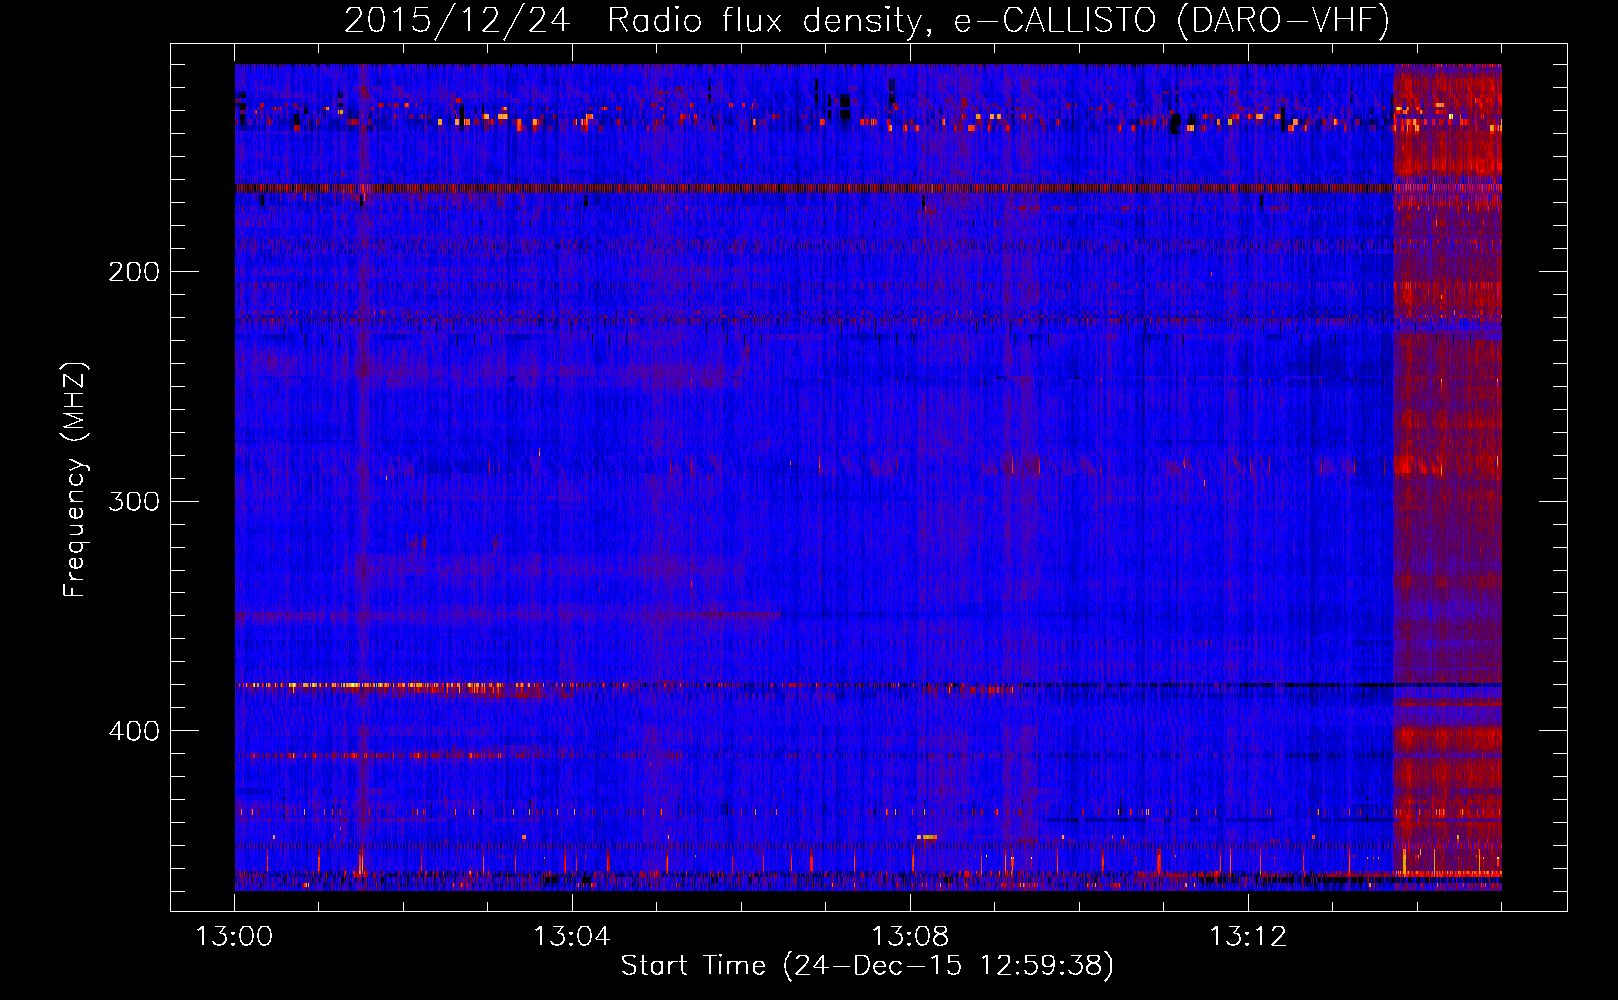Click the 'Frequency (MHZ)' axis label
Image resolution: width=1618 pixels, height=1000 pixels.
[x=75, y=479]
